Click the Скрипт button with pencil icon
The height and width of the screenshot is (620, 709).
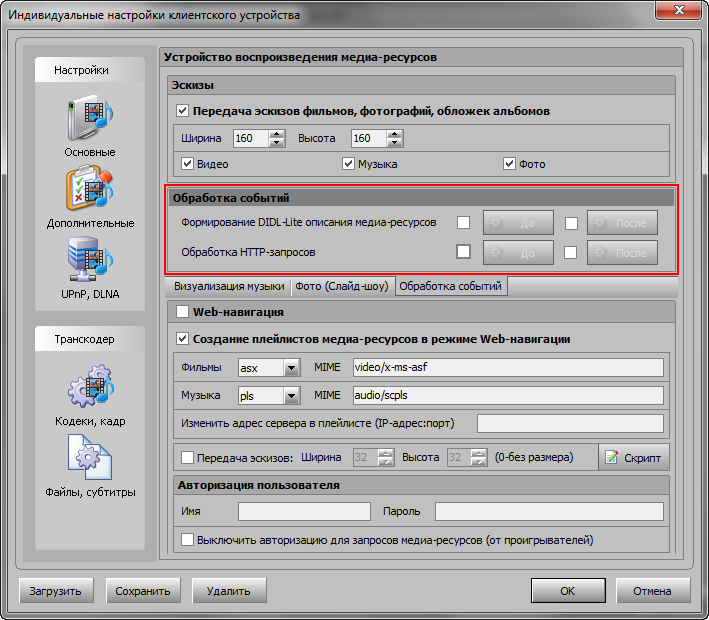633,457
